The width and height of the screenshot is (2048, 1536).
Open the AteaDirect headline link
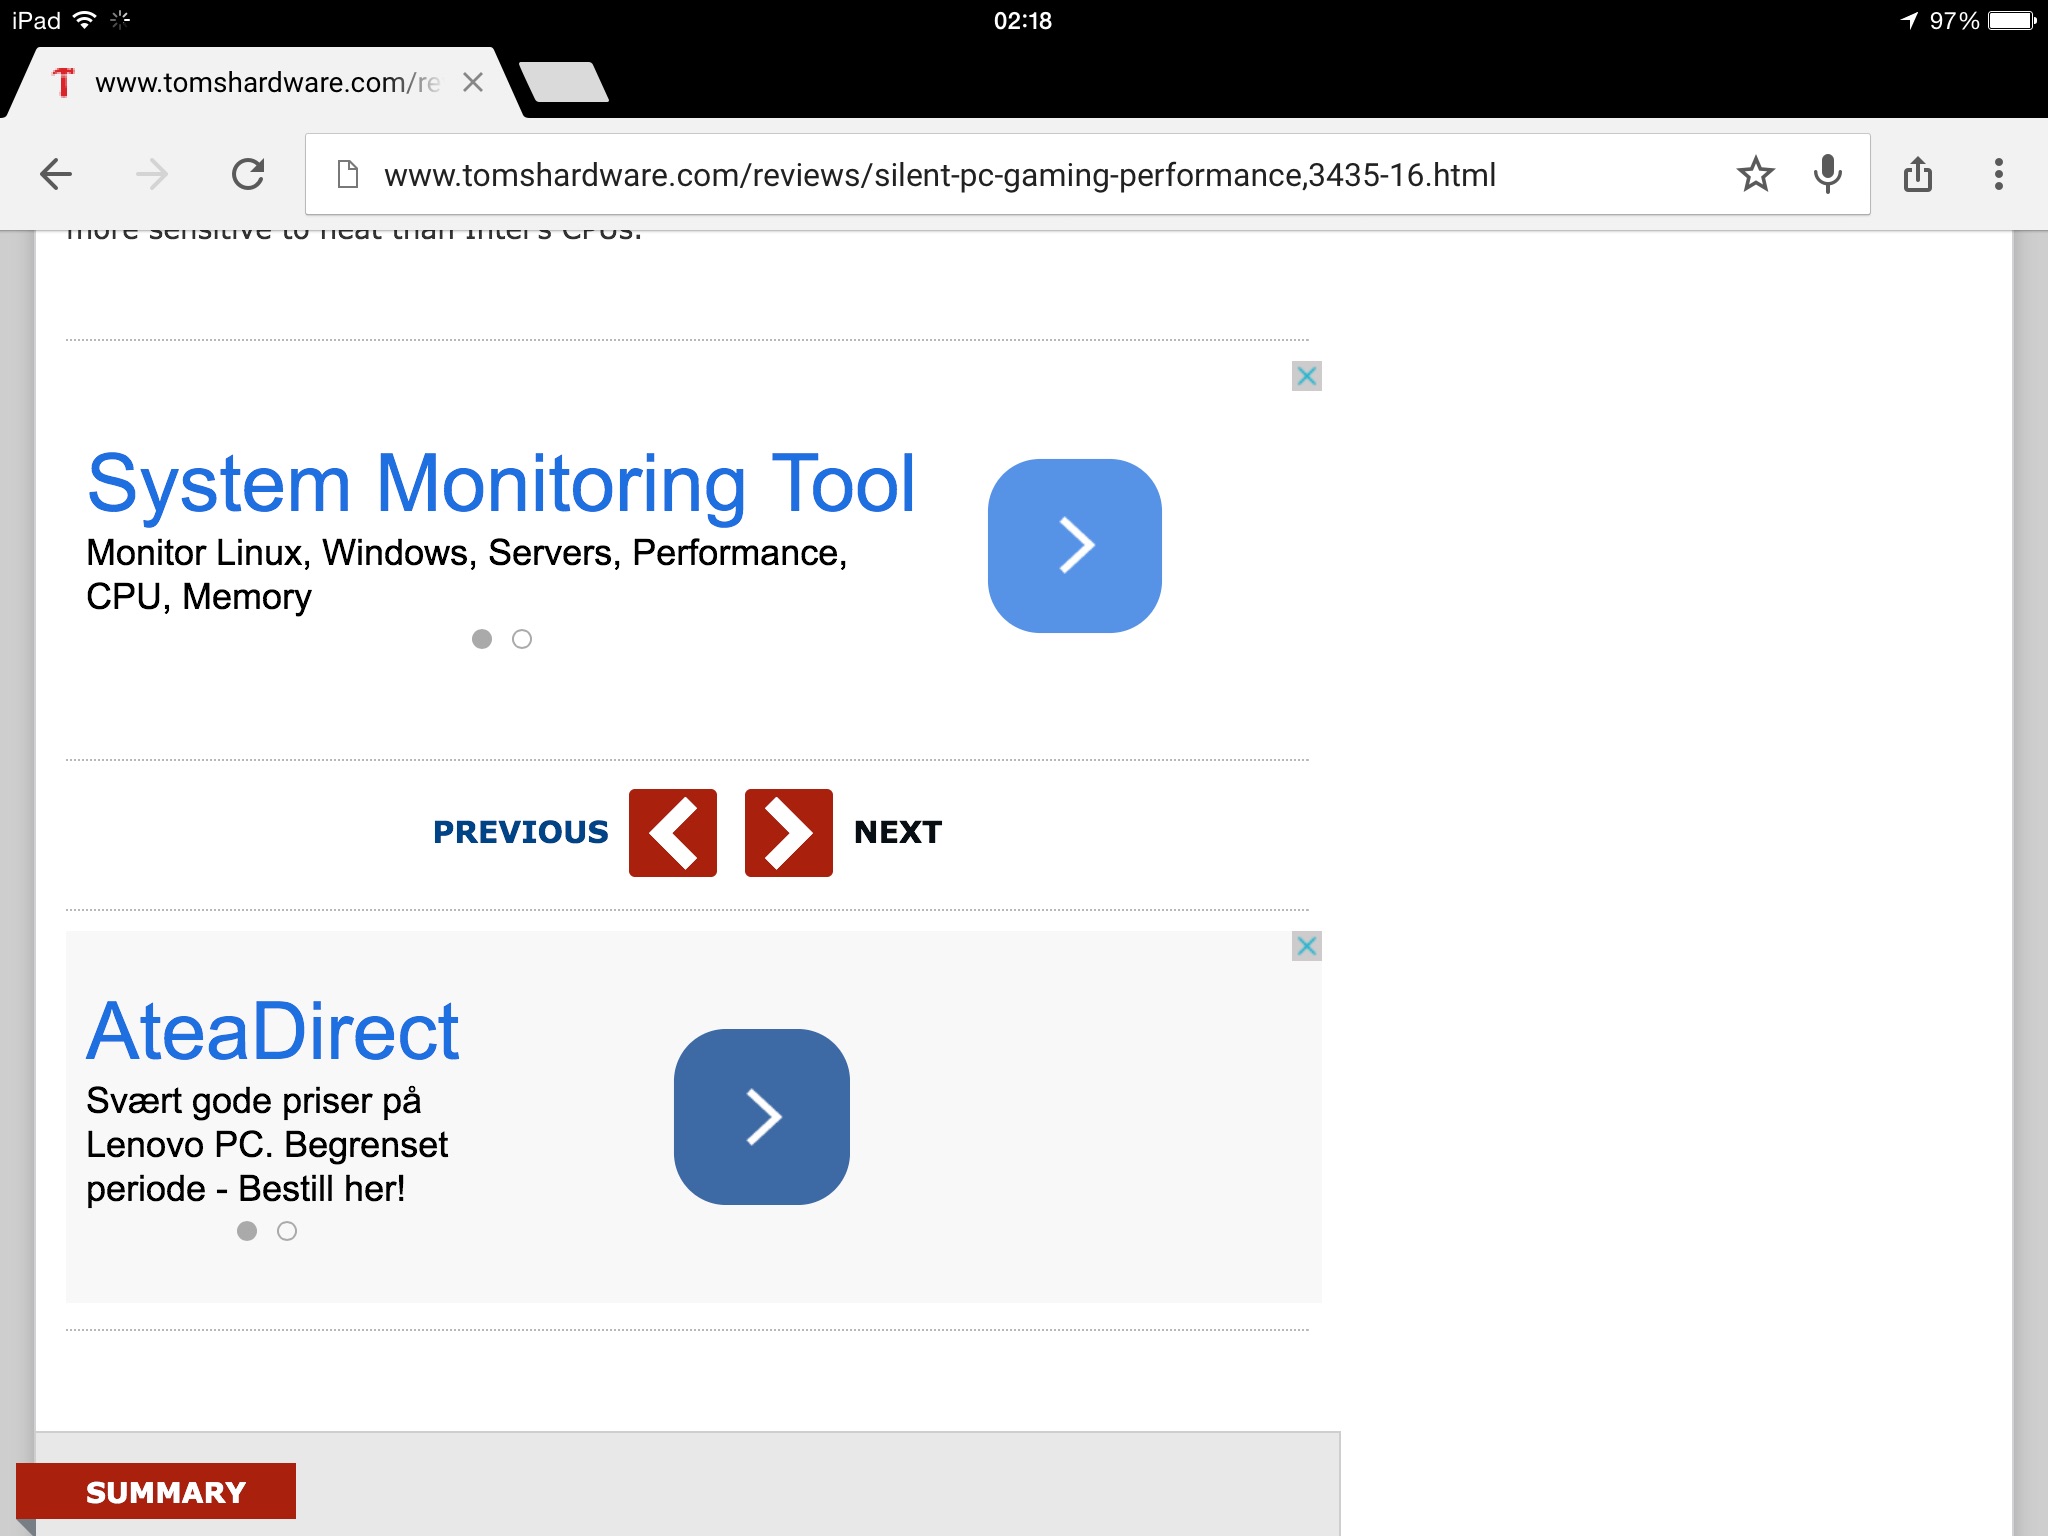point(272,1032)
